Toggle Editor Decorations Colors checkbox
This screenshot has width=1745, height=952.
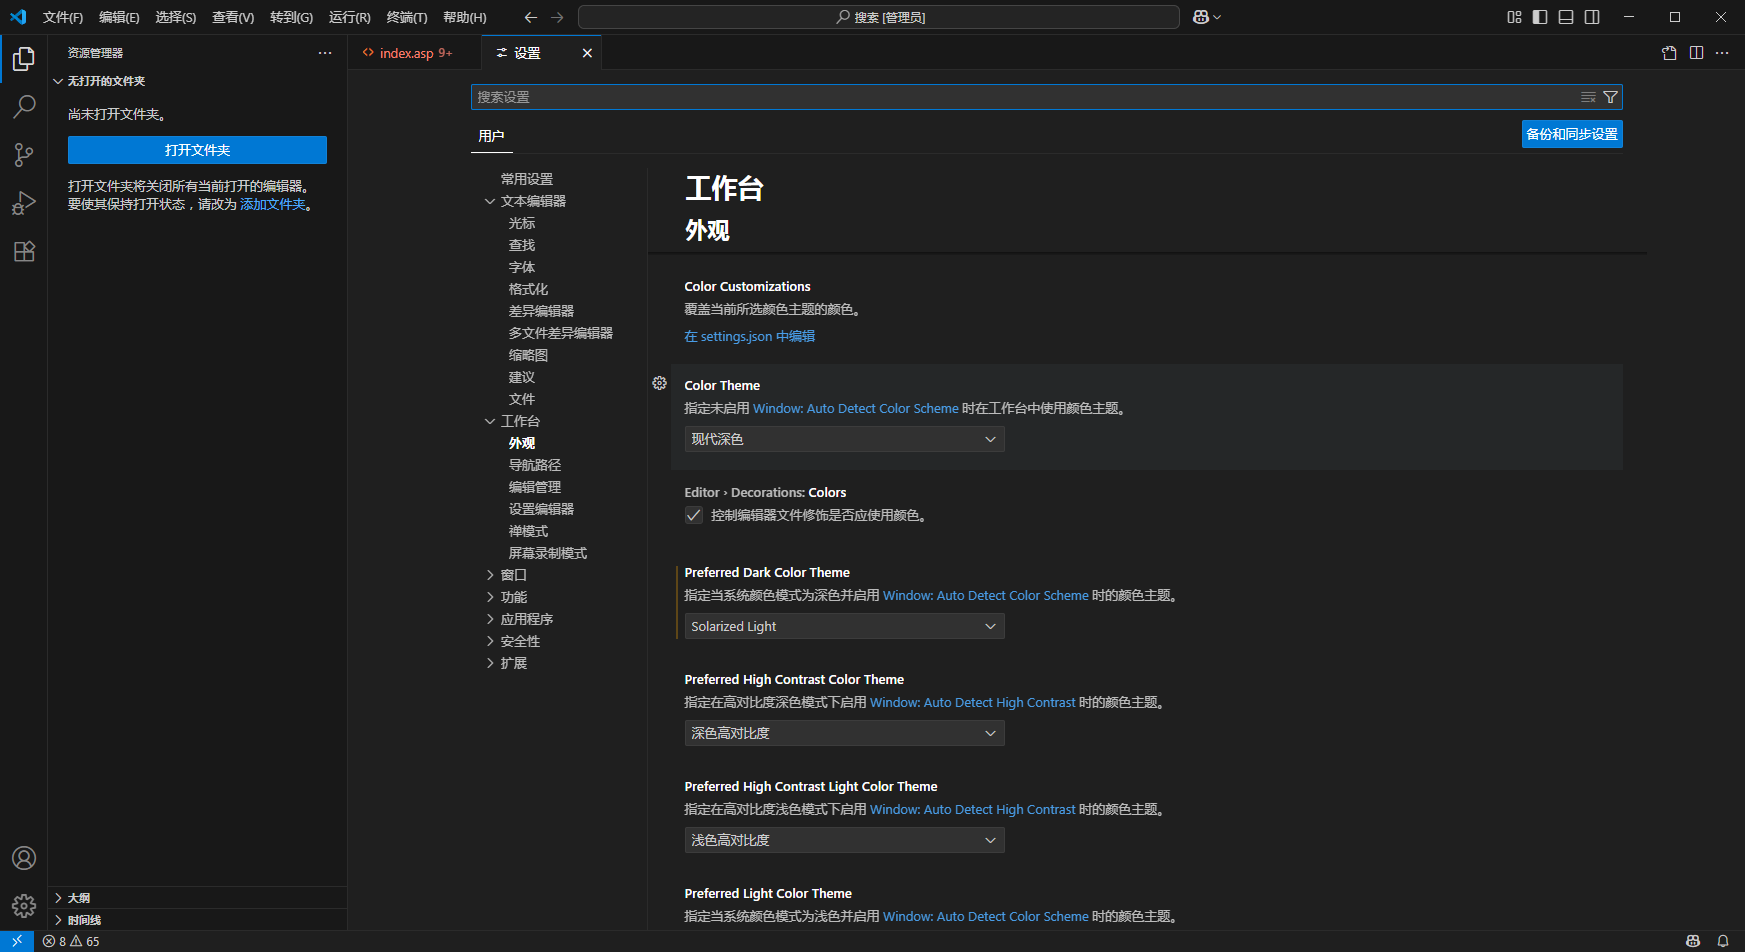coord(694,515)
